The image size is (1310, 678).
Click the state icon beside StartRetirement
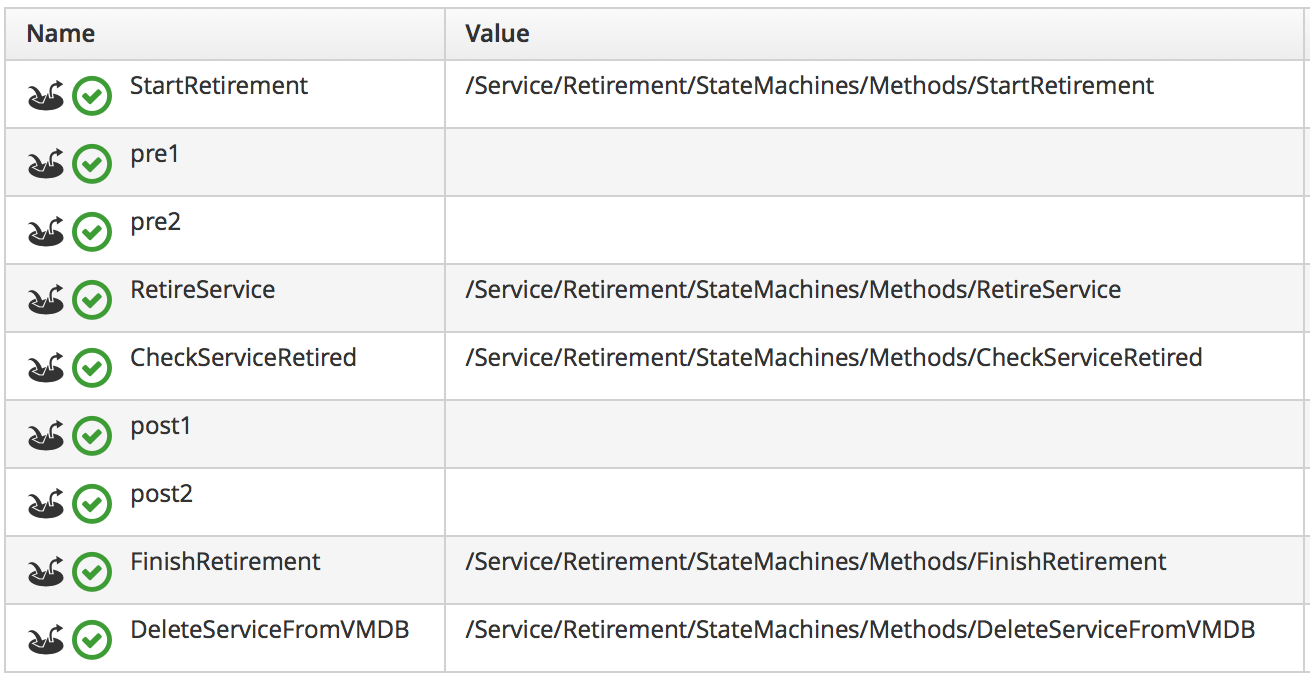(45, 96)
